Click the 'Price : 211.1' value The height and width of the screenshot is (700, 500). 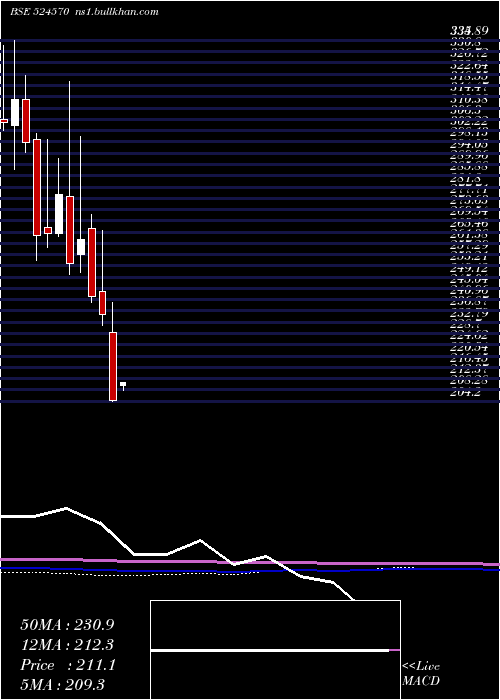point(68,665)
